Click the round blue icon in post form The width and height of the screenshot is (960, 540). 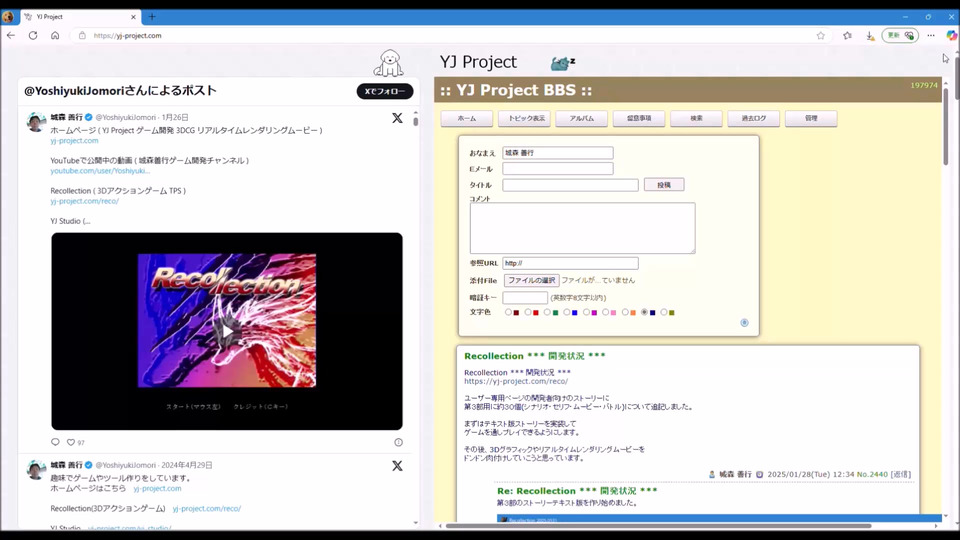click(x=744, y=323)
